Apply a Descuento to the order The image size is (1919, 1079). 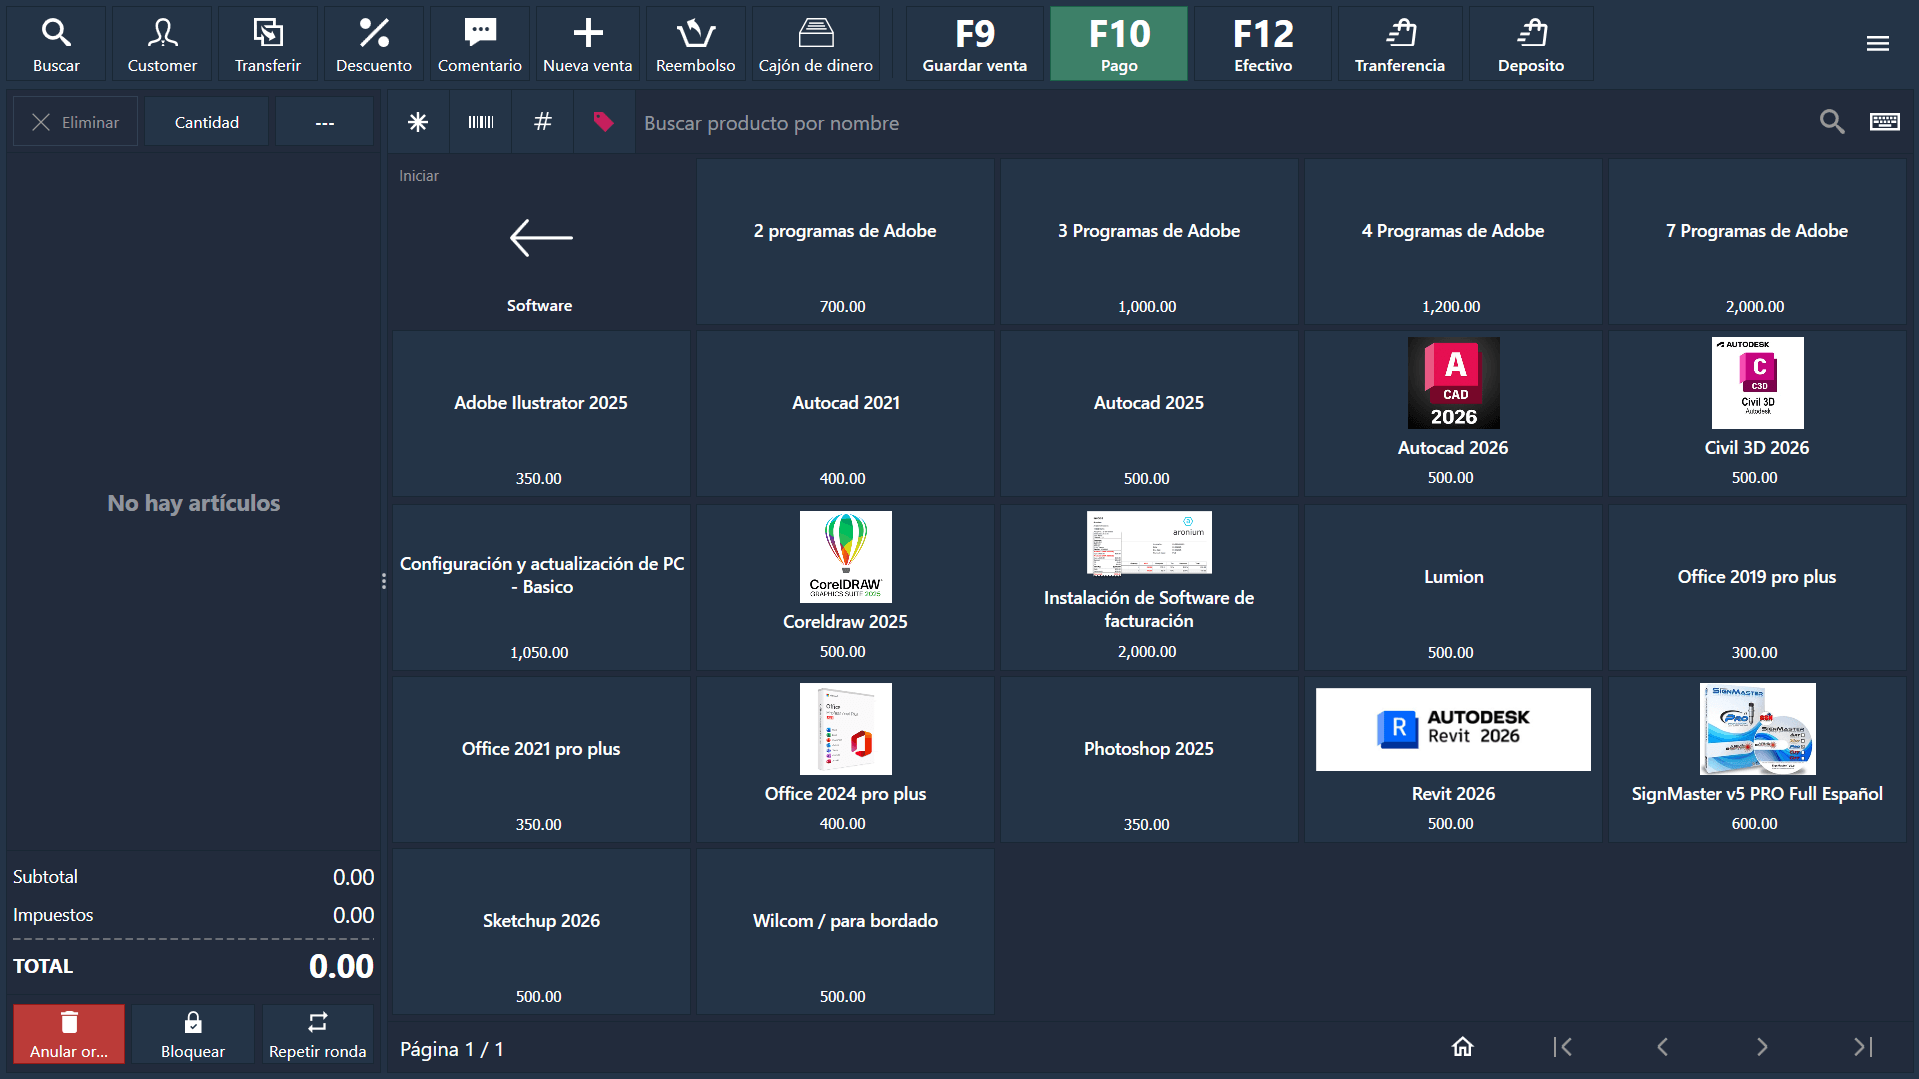(374, 44)
